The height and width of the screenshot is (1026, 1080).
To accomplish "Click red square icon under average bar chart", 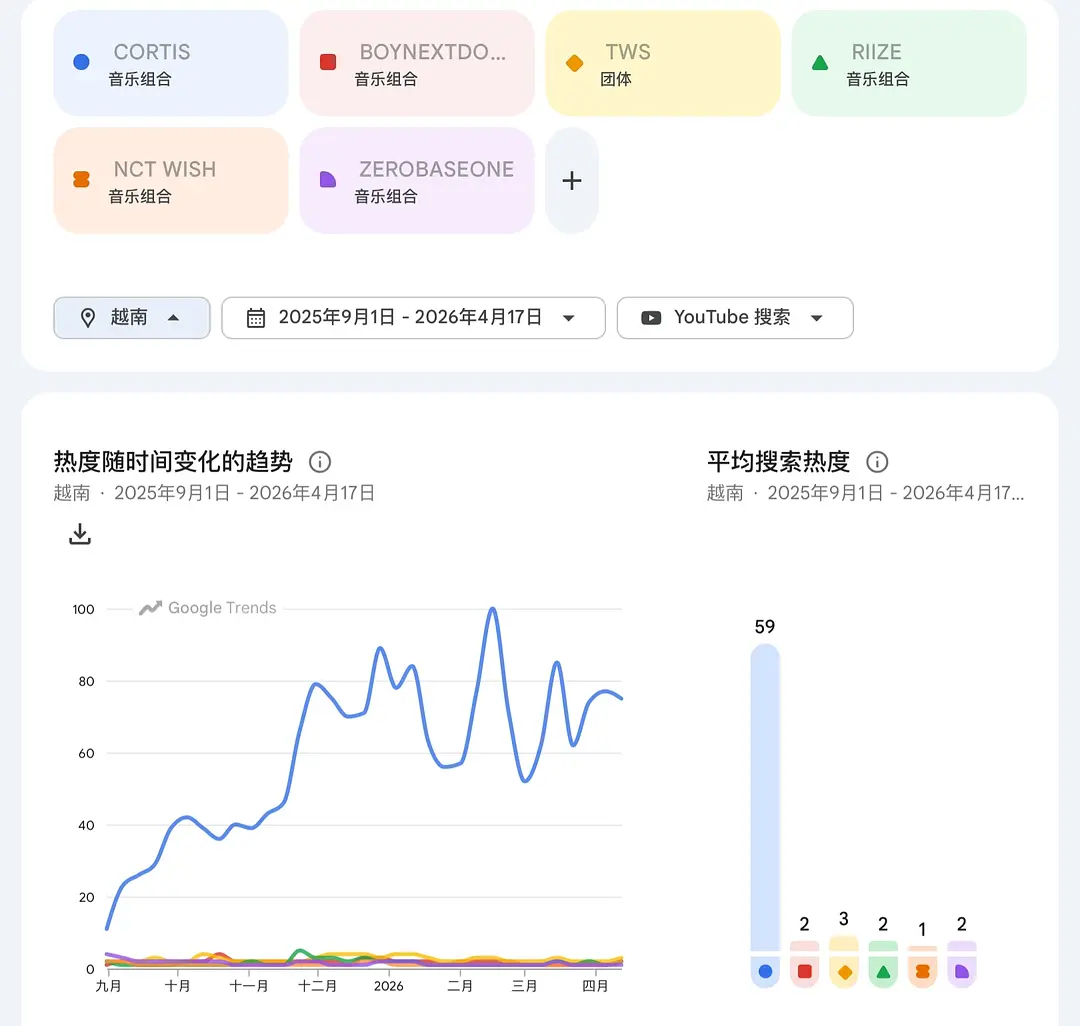I will [804, 972].
